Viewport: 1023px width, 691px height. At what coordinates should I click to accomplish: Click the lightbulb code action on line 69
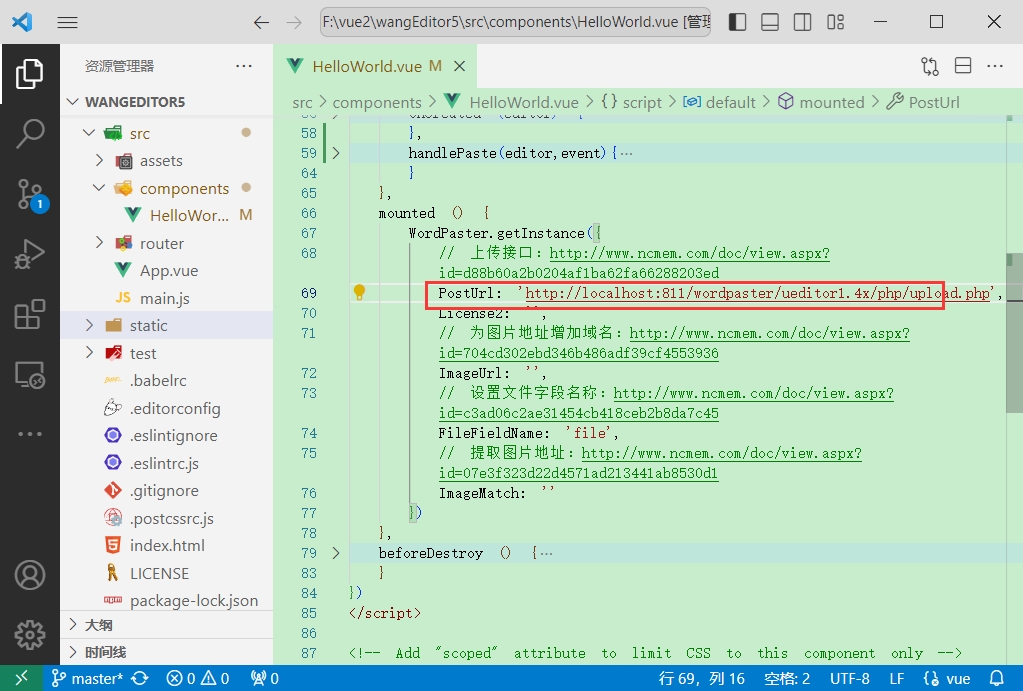(359, 293)
